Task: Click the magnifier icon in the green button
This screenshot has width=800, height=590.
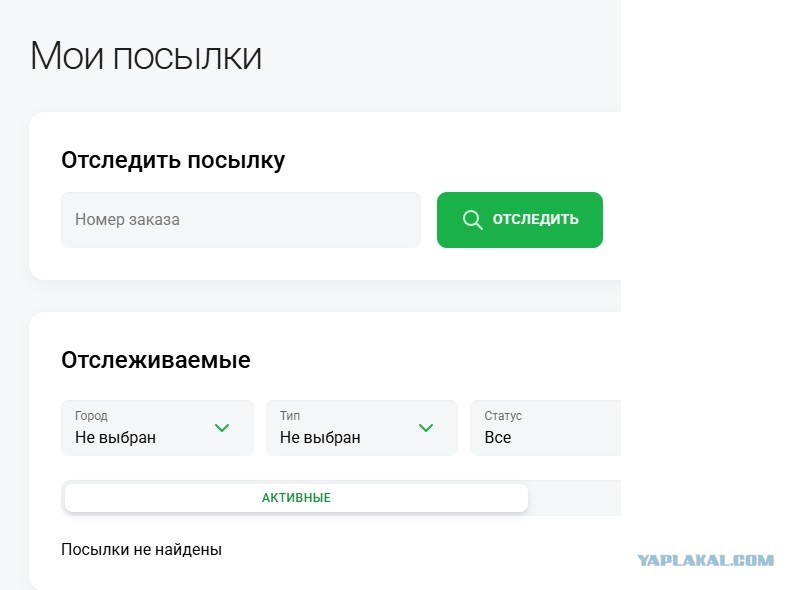Action: [472, 220]
